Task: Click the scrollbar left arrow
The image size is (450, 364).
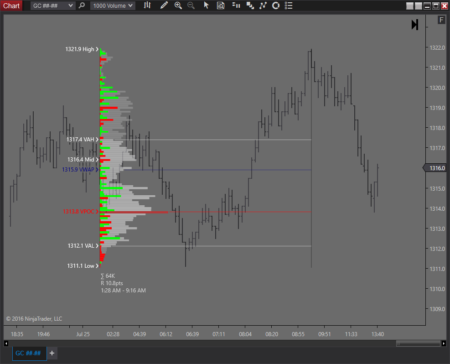Action: (6, 343)
